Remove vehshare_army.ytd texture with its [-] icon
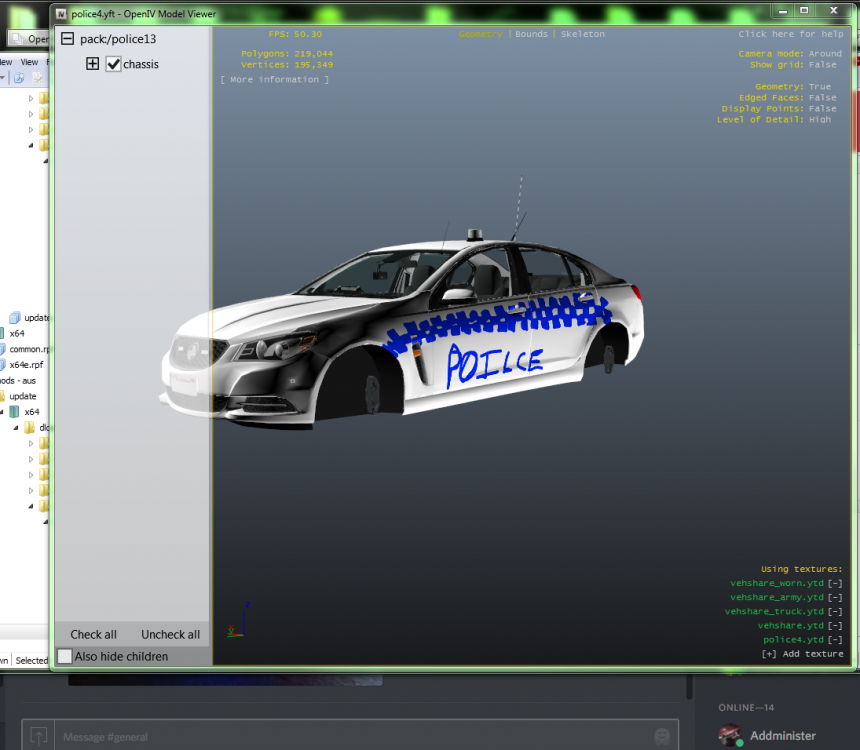 (834, 597)
